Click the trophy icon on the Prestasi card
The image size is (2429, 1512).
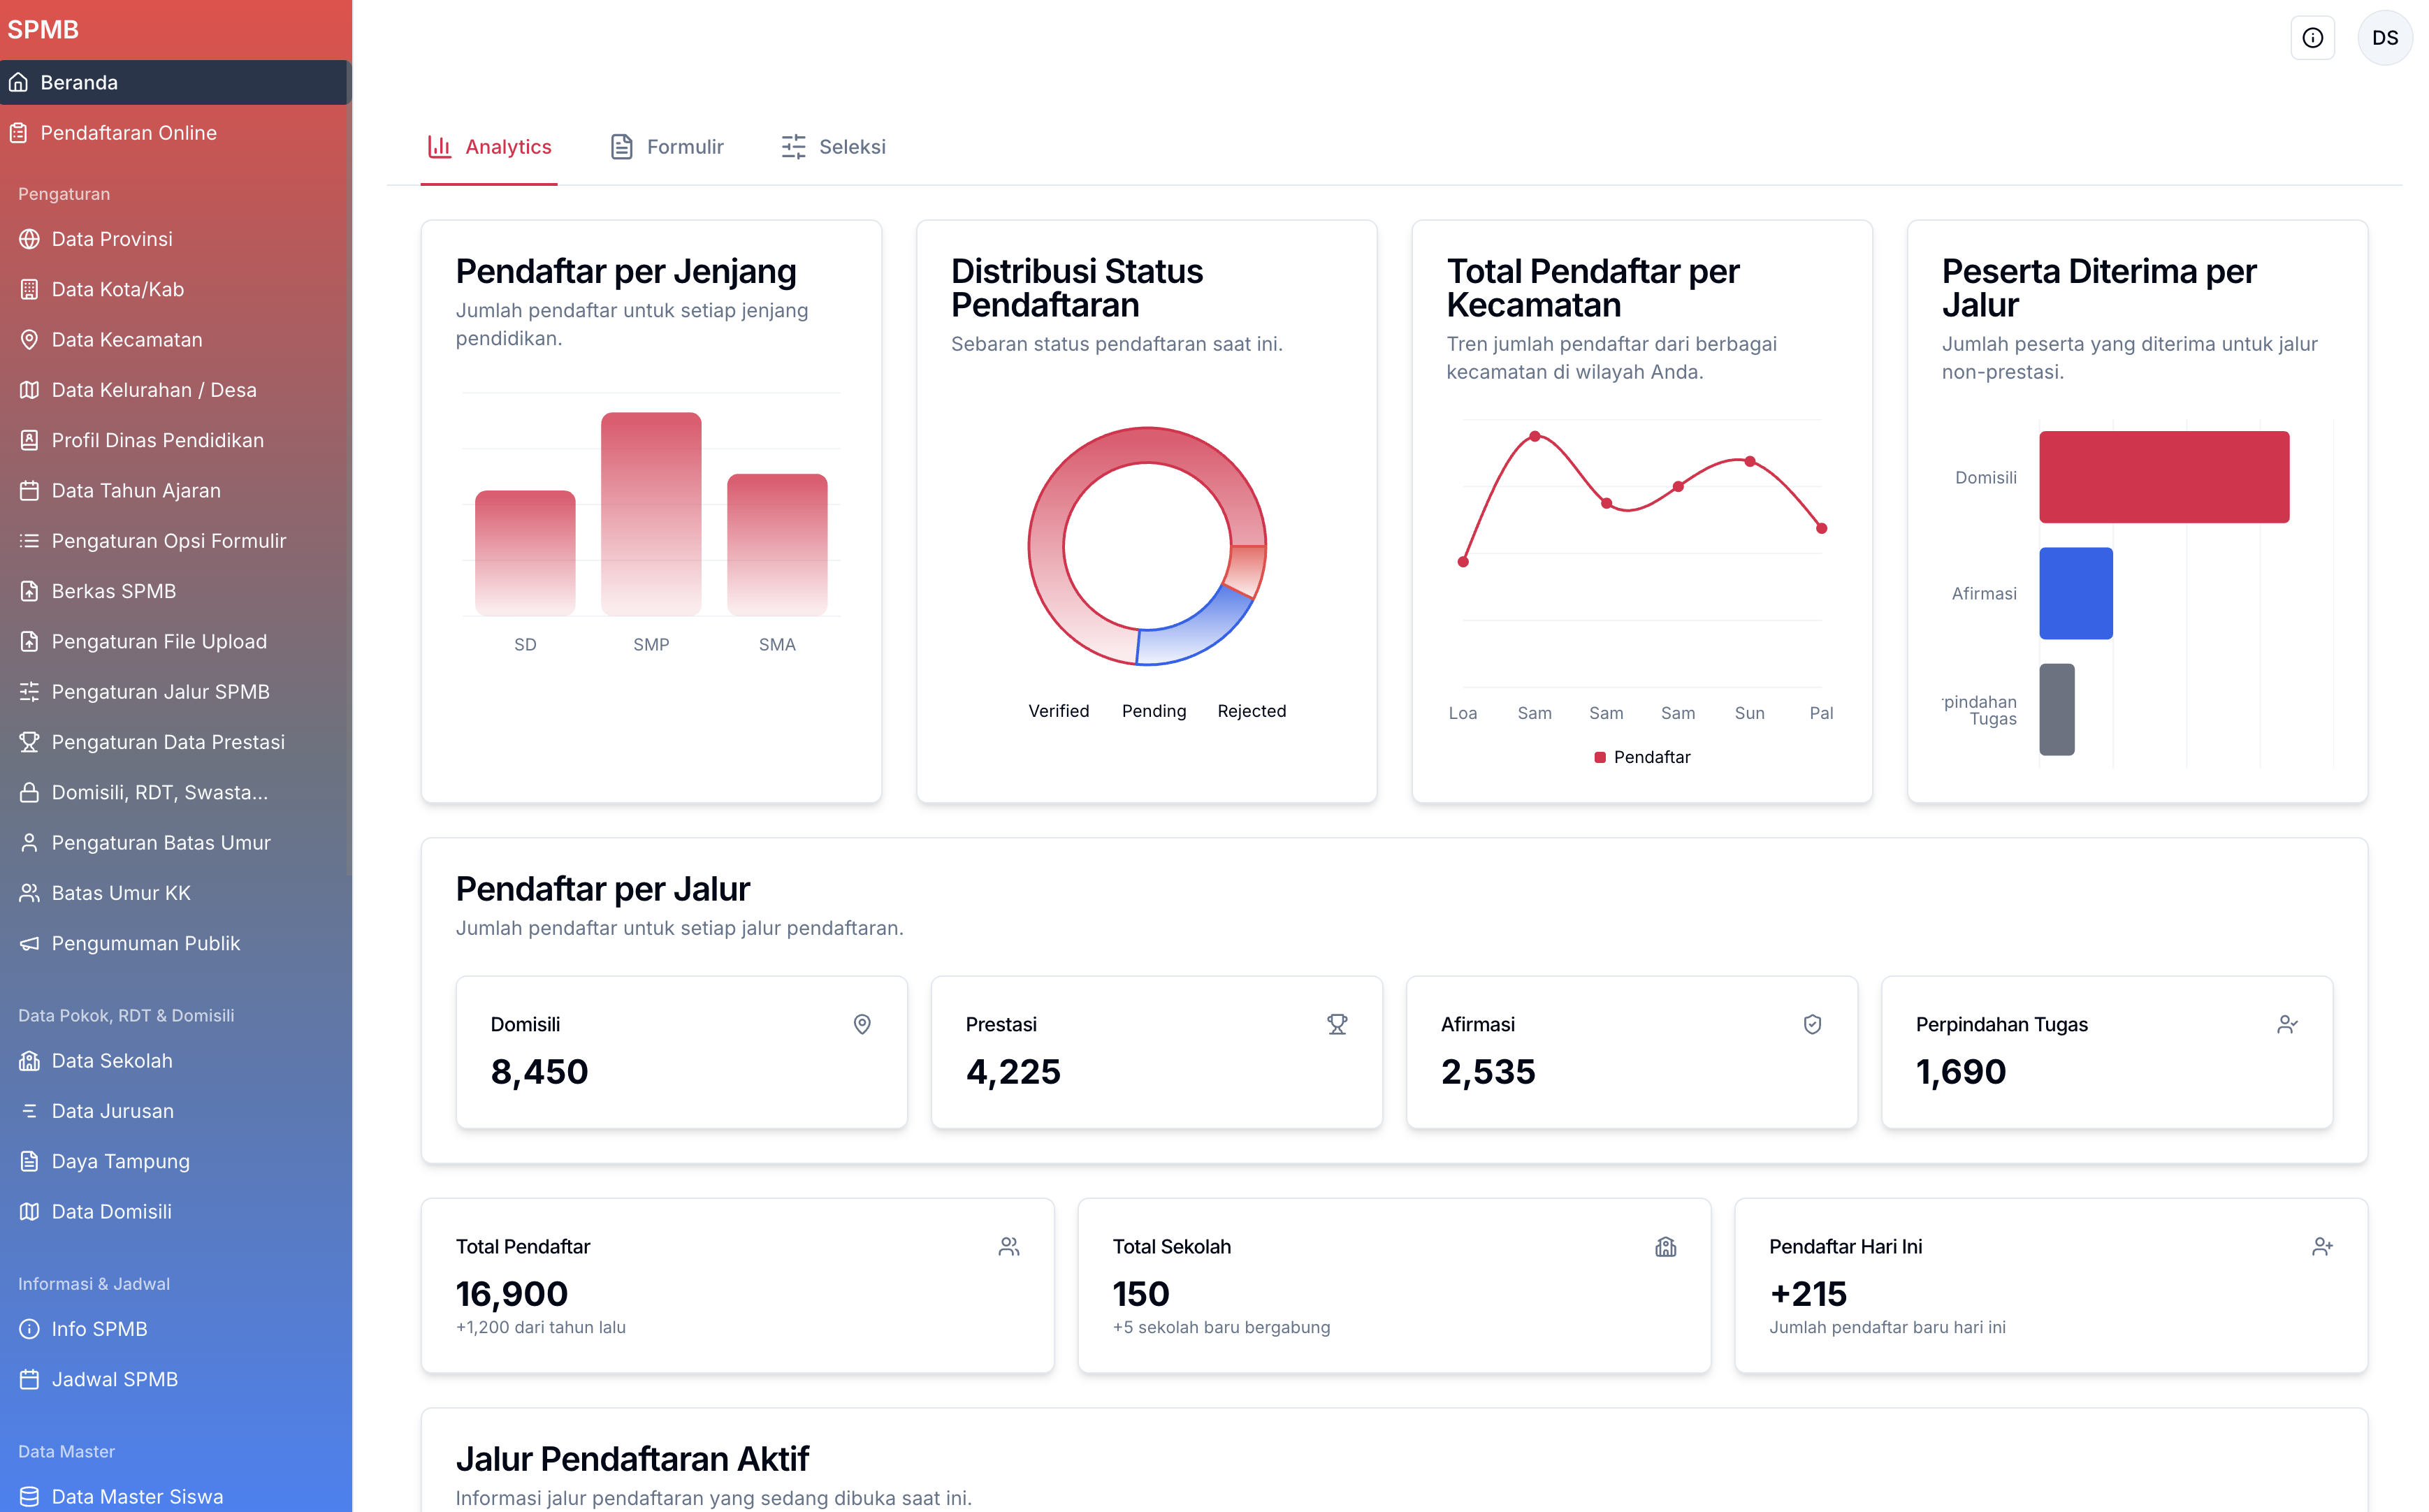point(1337,1024)
